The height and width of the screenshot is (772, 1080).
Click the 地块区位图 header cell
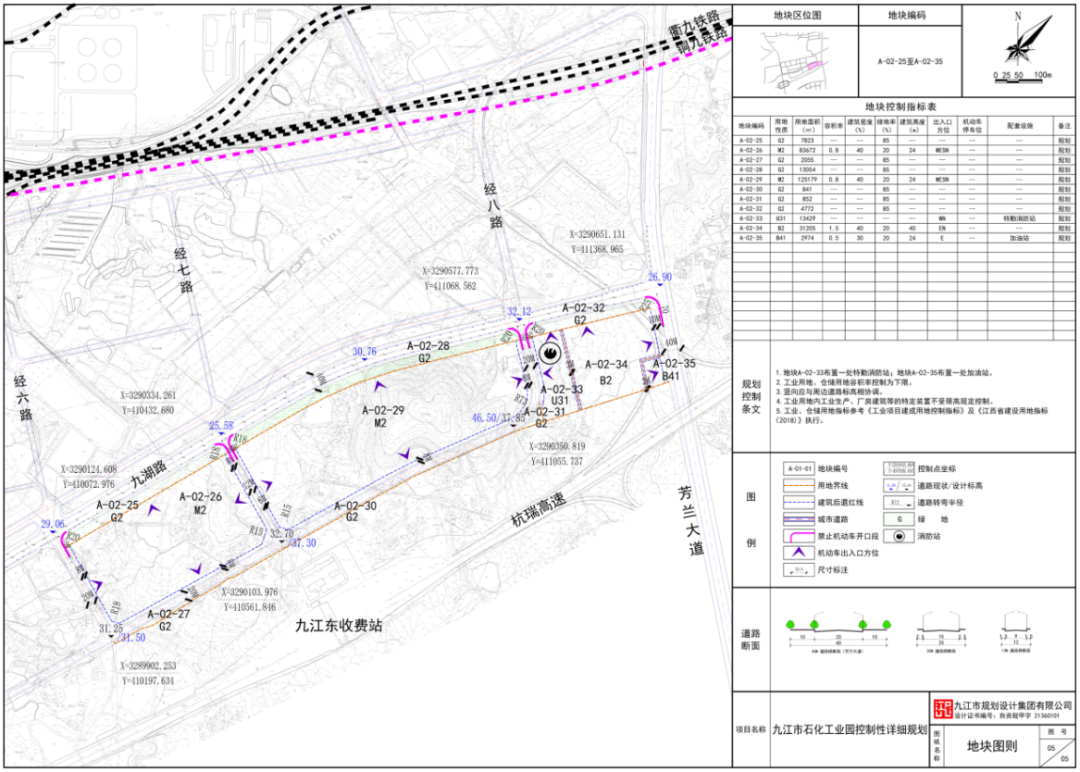(797, 15)
